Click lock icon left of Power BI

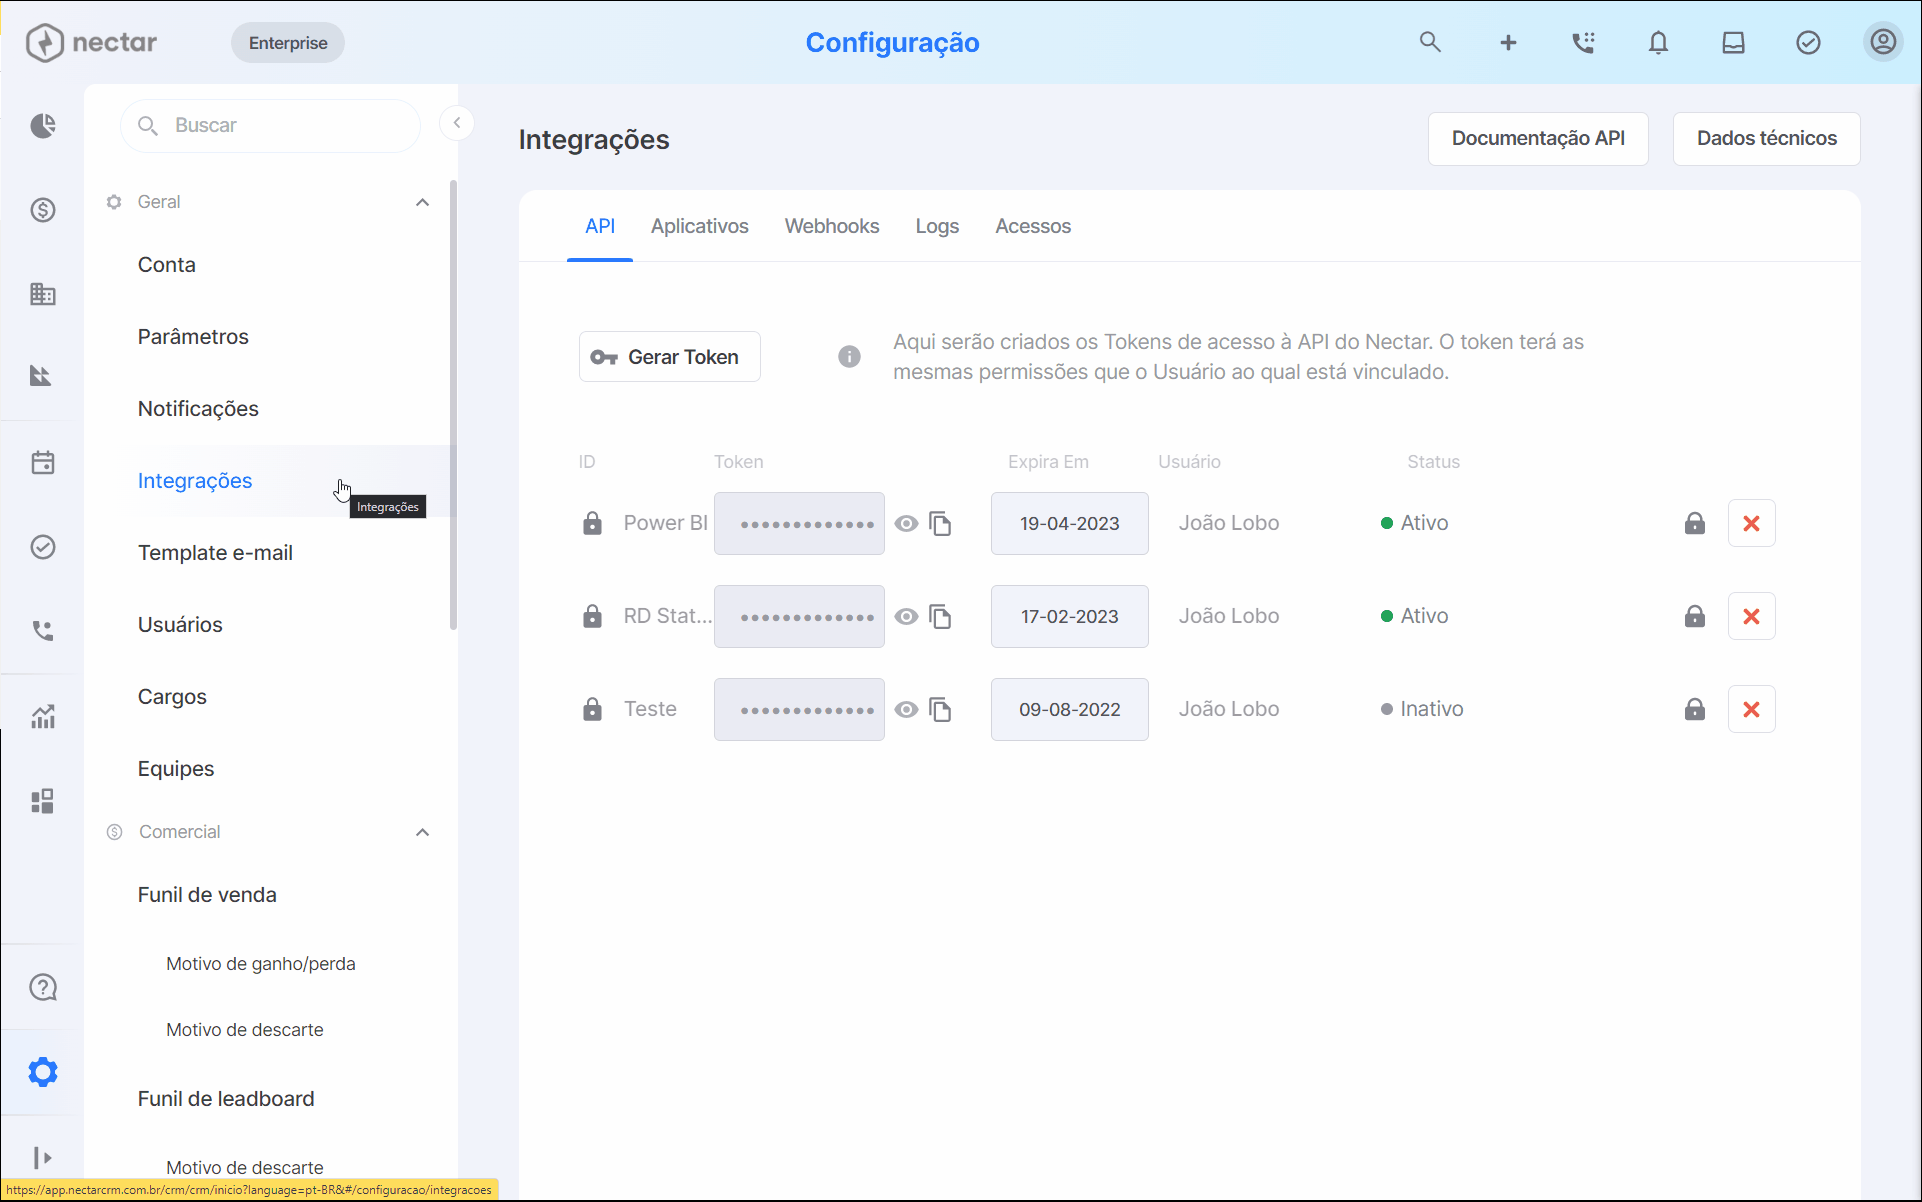point(592,523)
